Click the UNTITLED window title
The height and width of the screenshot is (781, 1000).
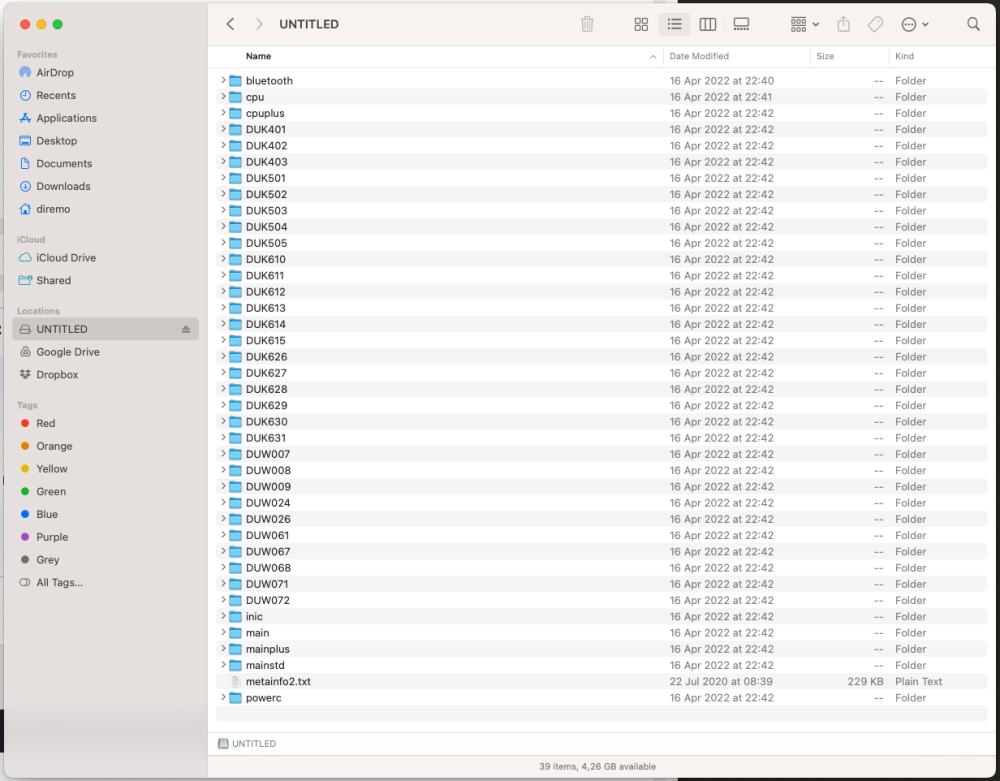[x=309, y=24]
